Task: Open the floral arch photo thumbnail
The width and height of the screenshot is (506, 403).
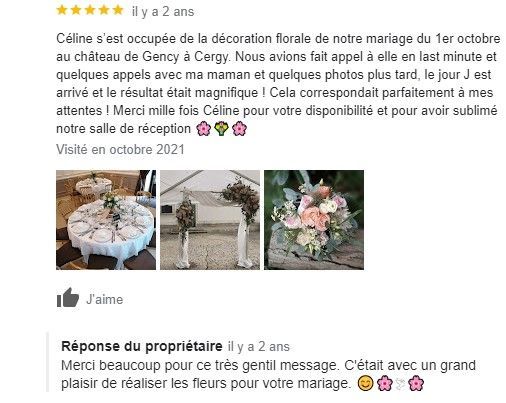Action: (x=210, y=220)
